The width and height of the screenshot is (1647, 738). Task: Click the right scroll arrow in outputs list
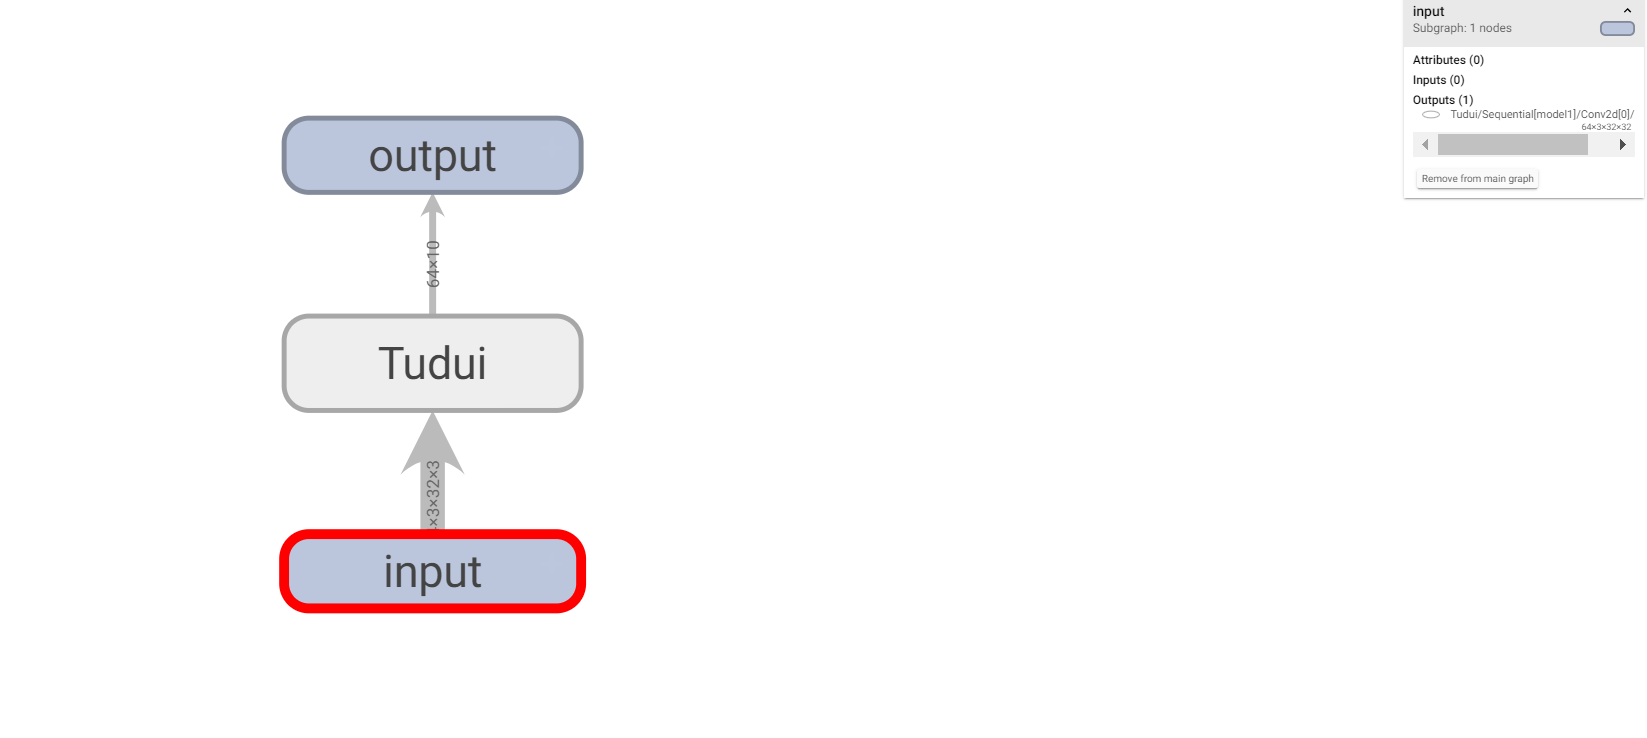coord(1622,145)
